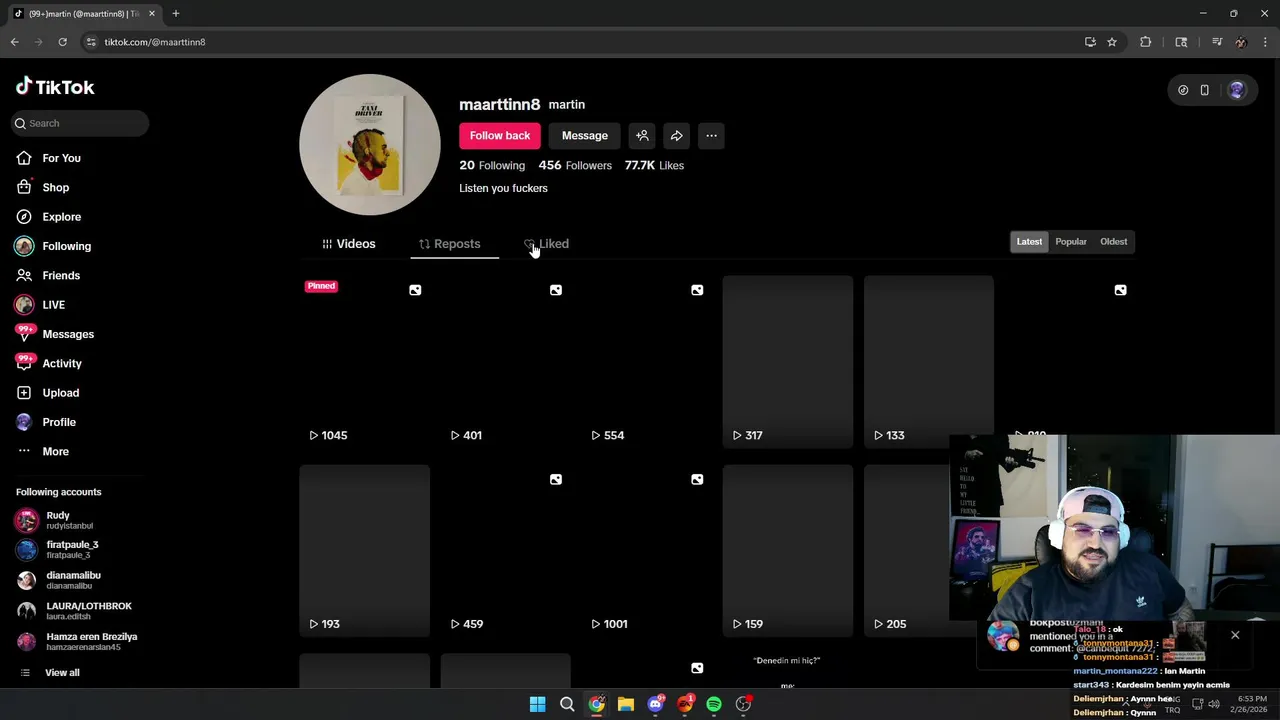
Task: Open the video with 159 views
Action: (788, 551)
